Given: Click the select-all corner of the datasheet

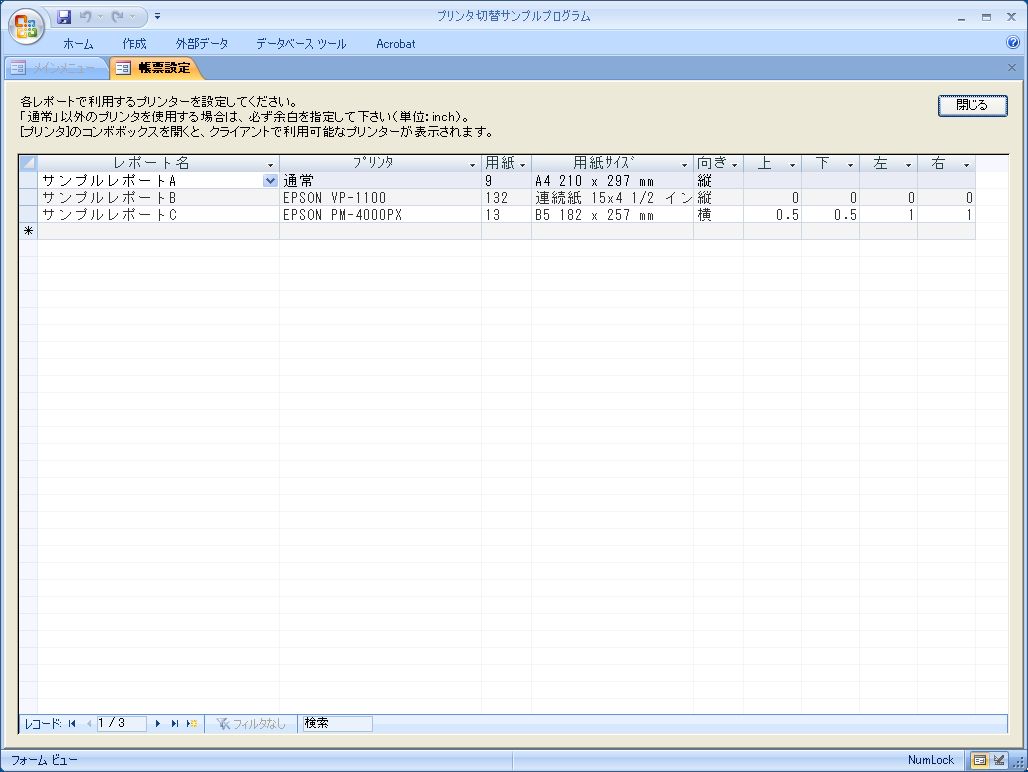Looking at the screenshot, I should pyautogui.click(x=28, y=163).
